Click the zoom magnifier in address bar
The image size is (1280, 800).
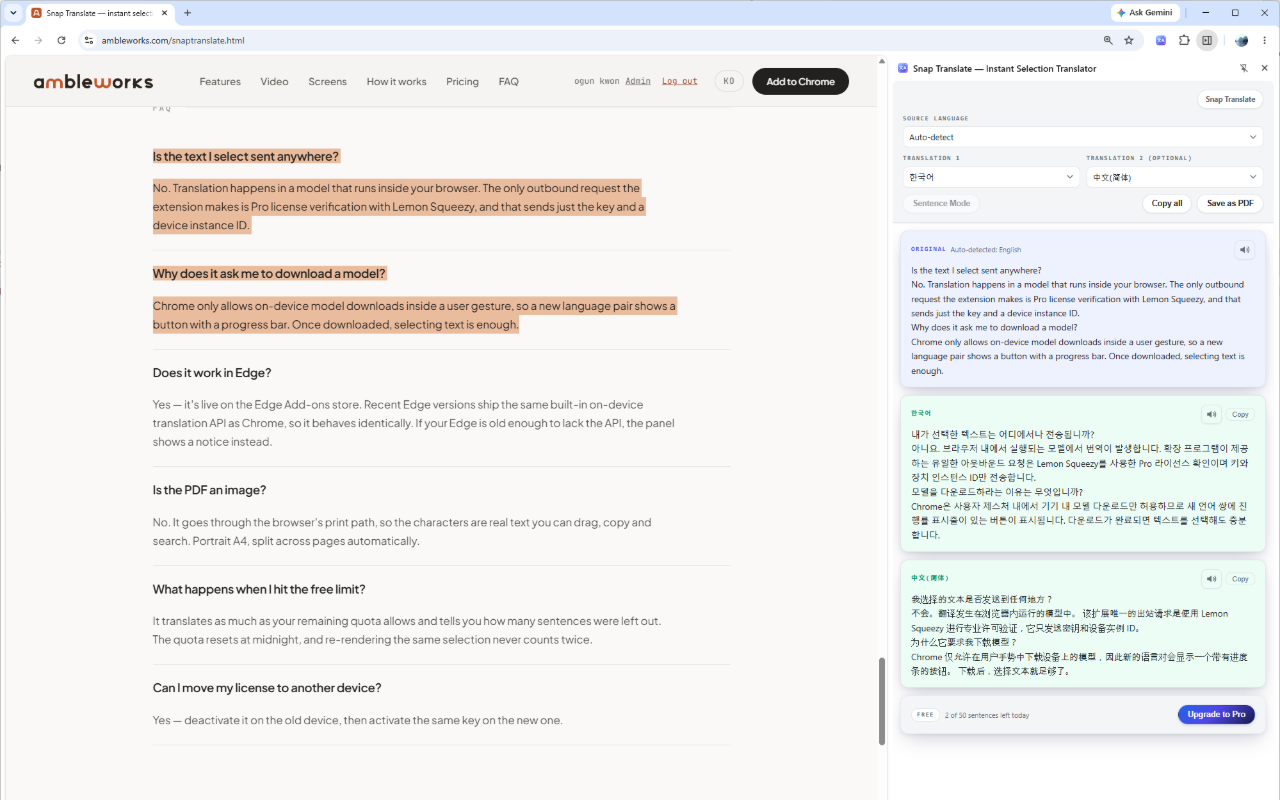click(1108, 40)
